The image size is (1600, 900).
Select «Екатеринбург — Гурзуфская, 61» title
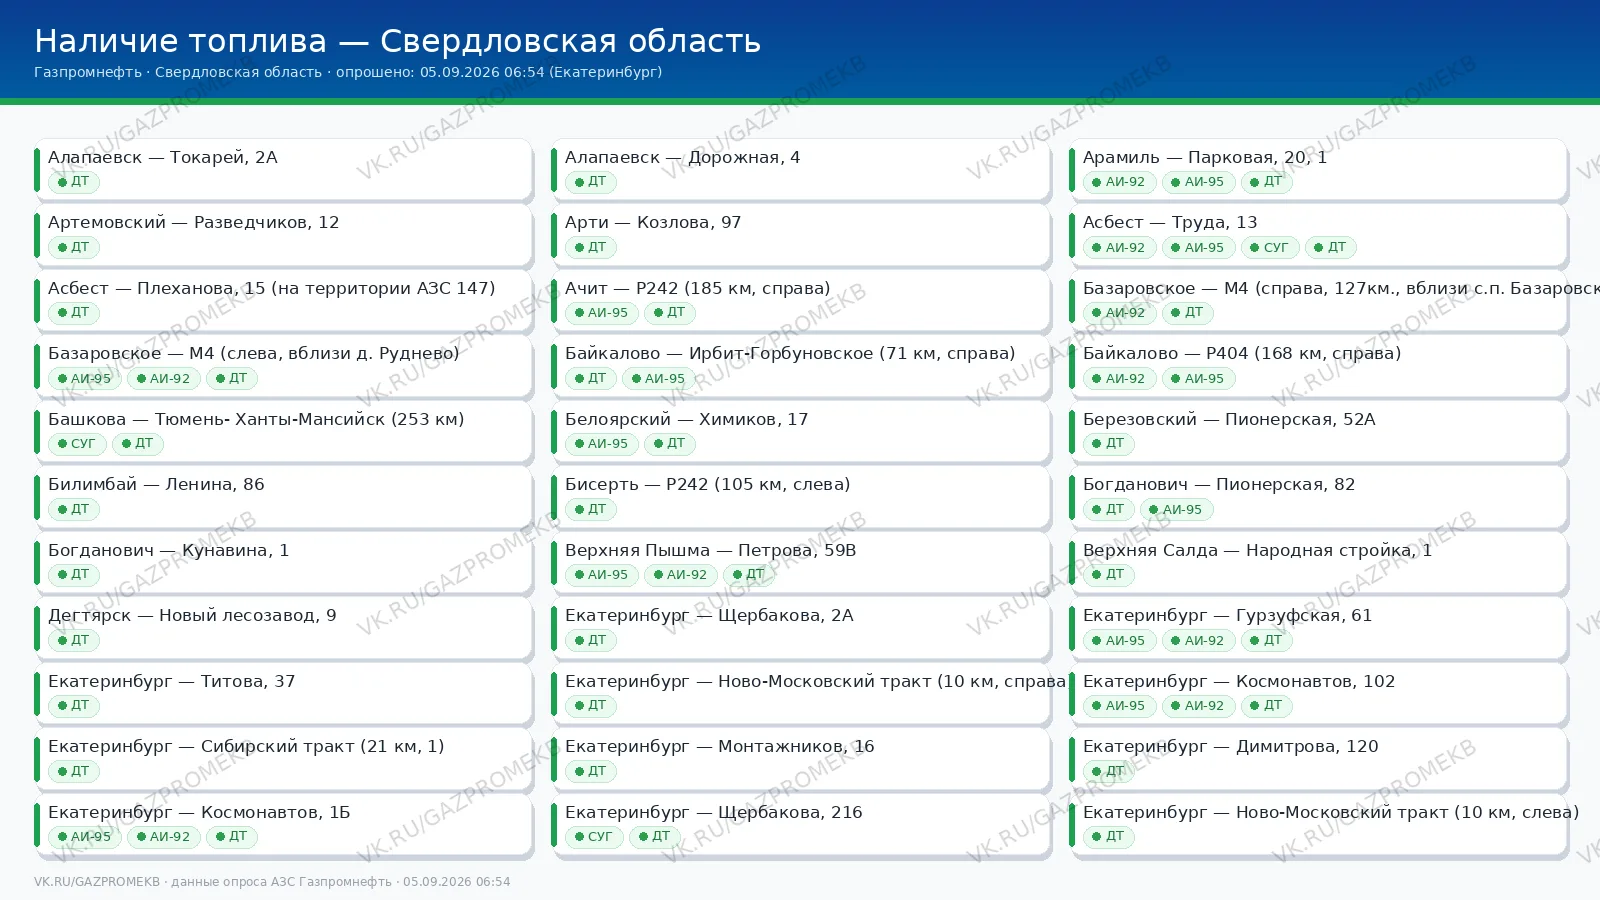(1228, 615)
